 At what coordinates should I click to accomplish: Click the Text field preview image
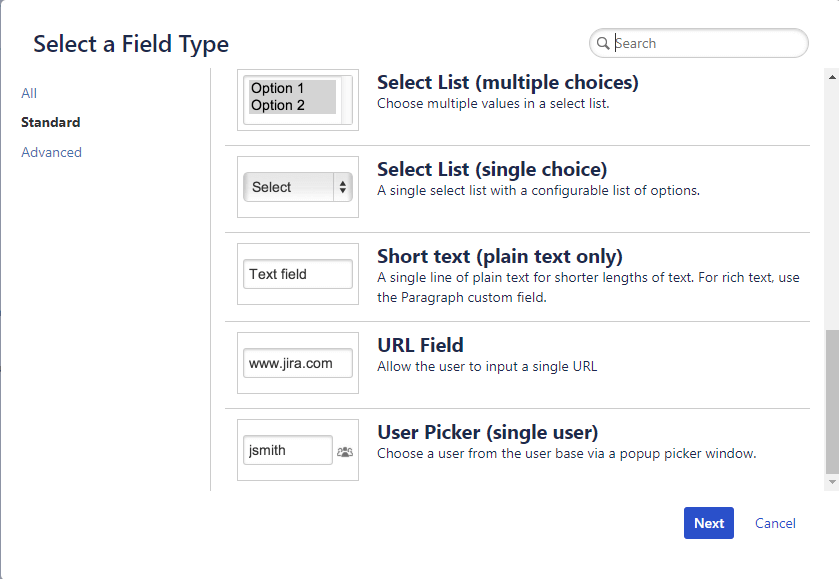click(x=296, y=272)
